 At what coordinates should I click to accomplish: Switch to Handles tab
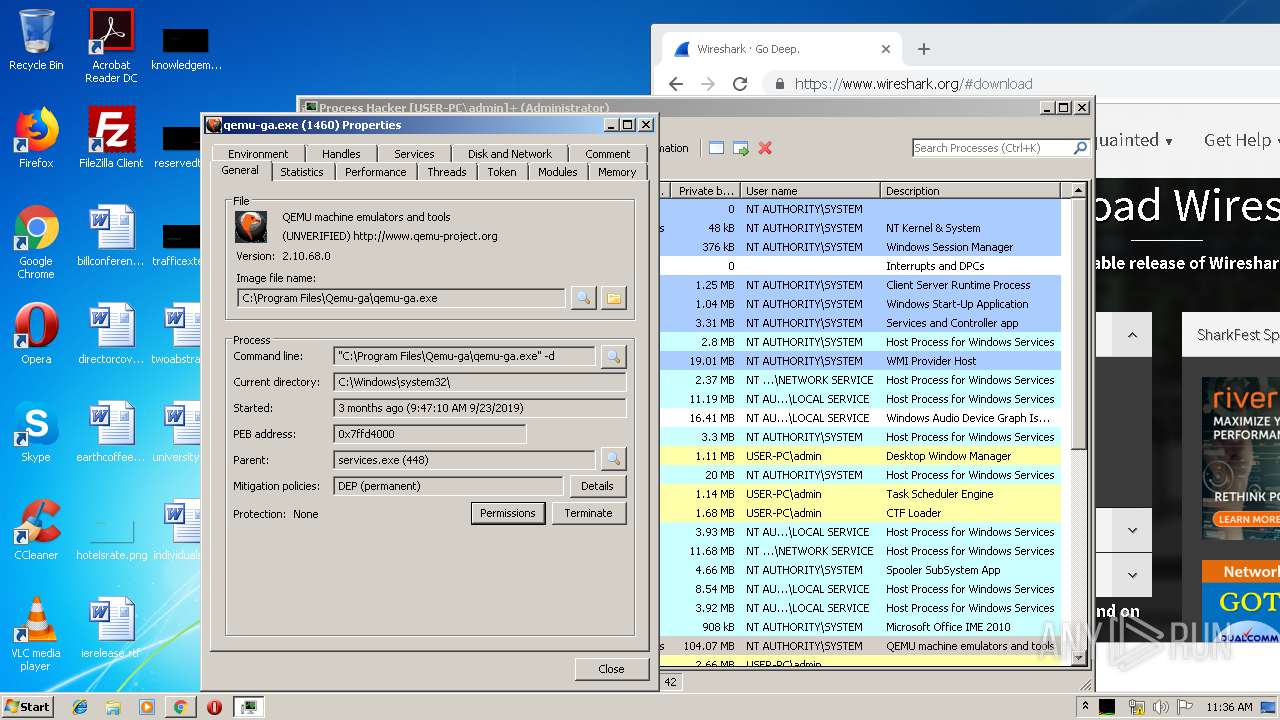click(341, 154)
